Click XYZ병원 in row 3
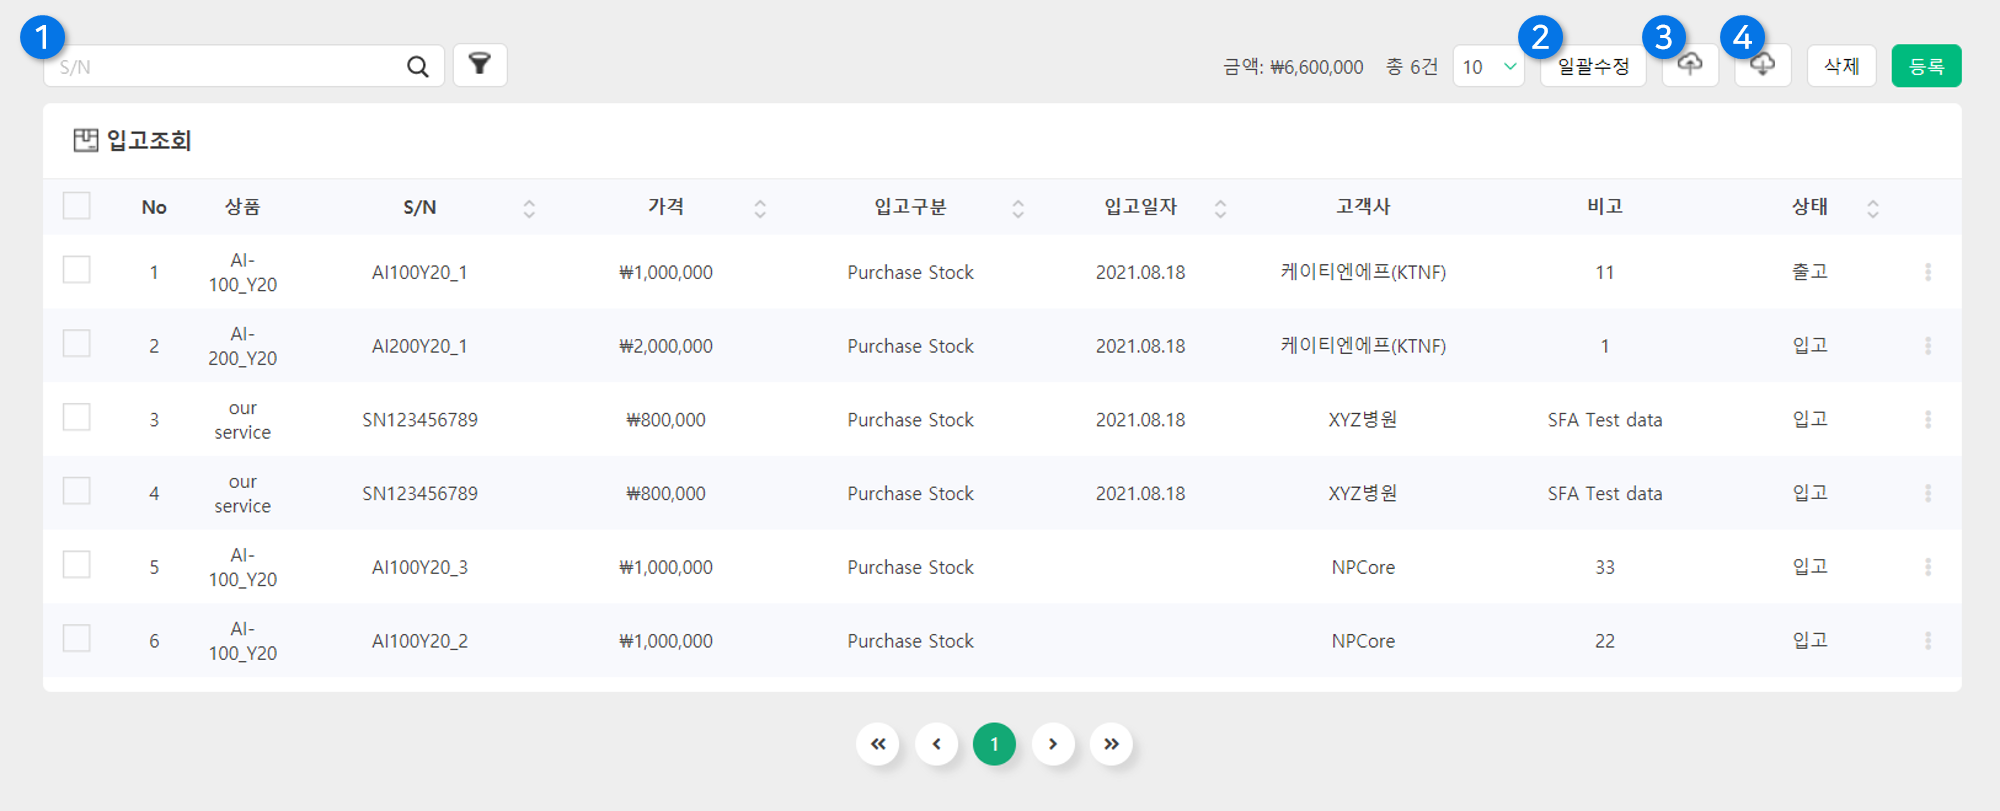This screenshot has width=2000, height=811. pyautogui.click(x=1363, y=420)
